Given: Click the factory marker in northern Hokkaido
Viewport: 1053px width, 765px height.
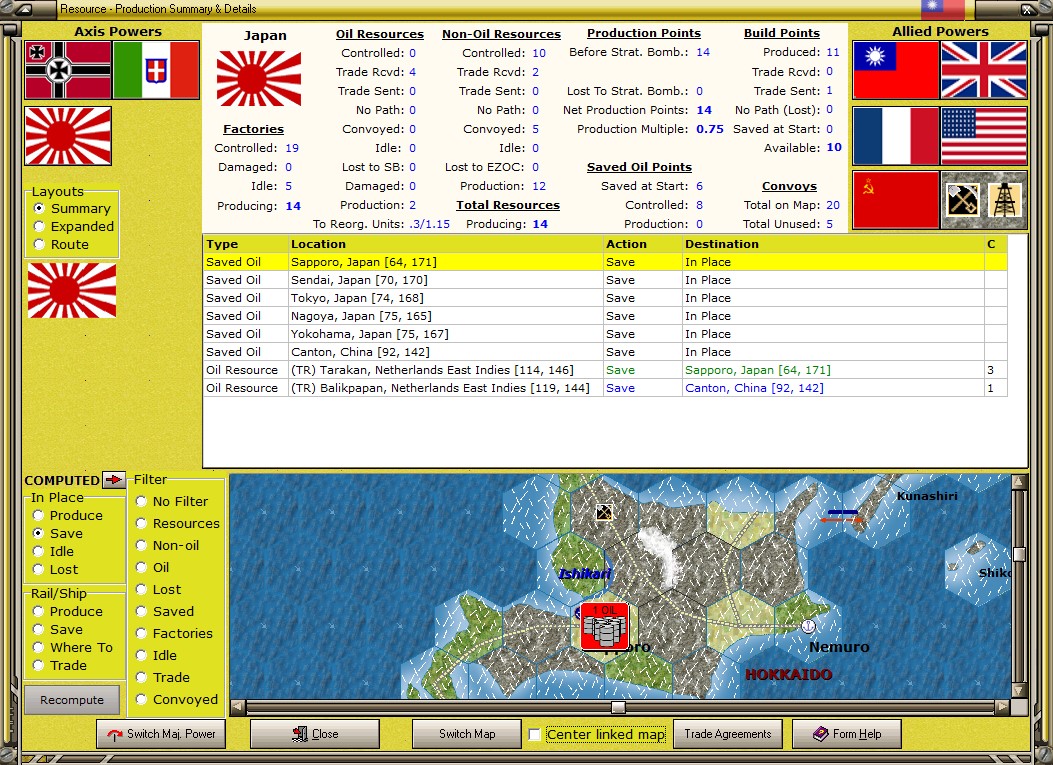Looking at the screenshot, I should [x=604, y=512].
